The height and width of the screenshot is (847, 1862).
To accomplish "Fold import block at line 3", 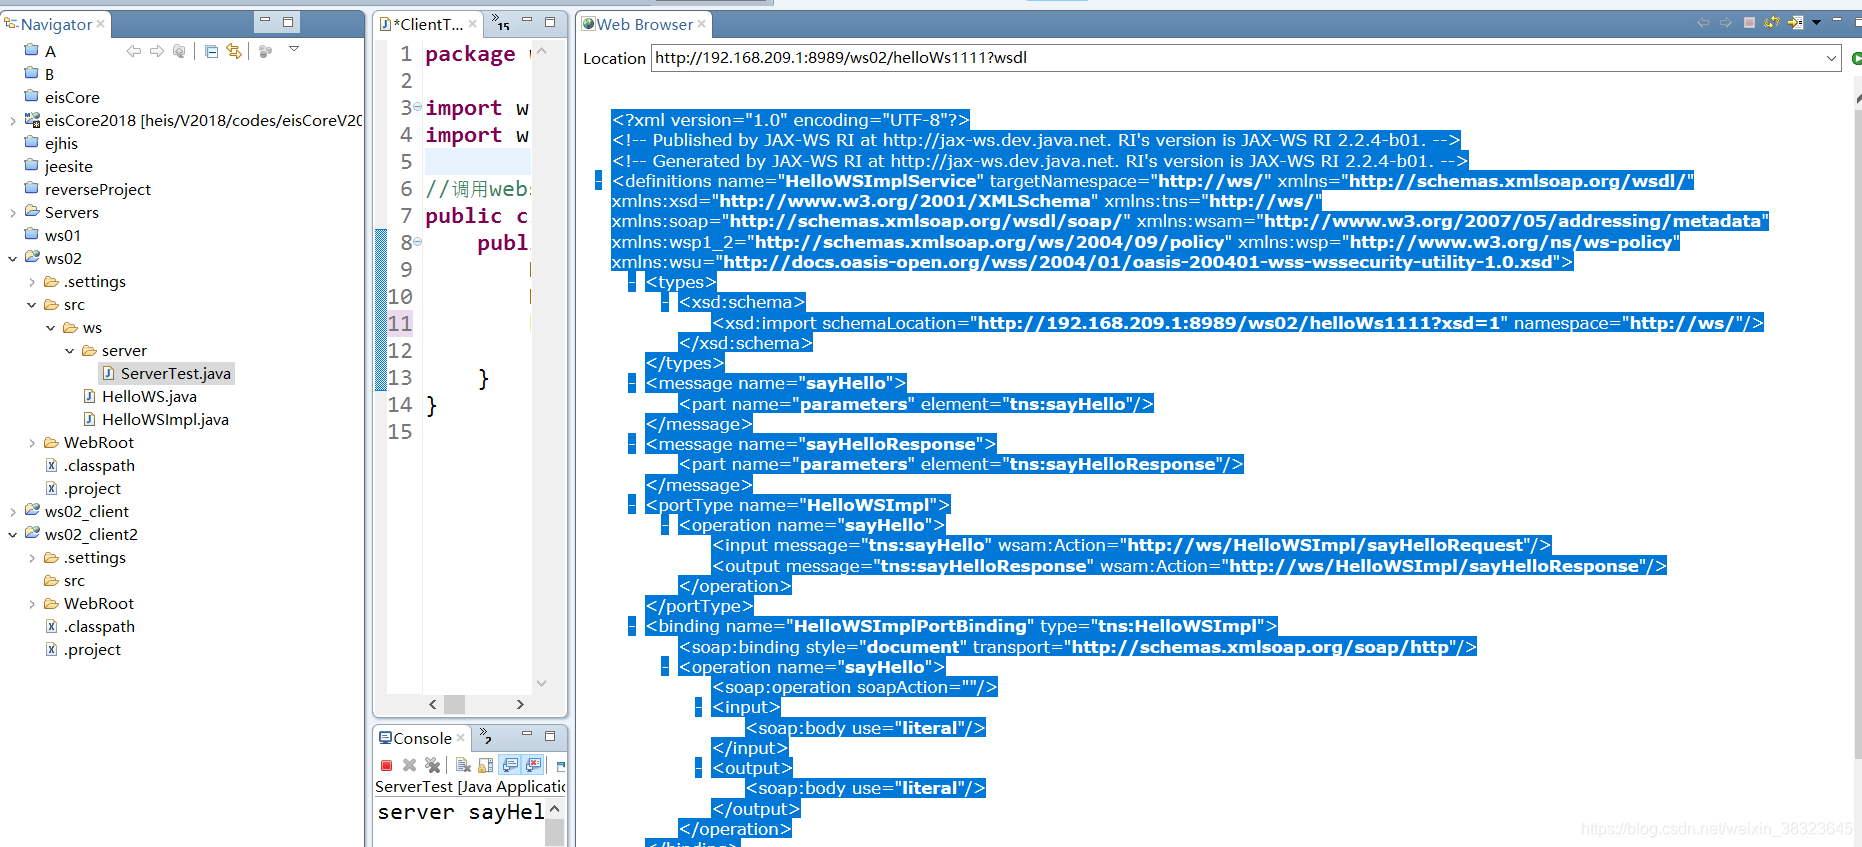I will pos(417,106).
